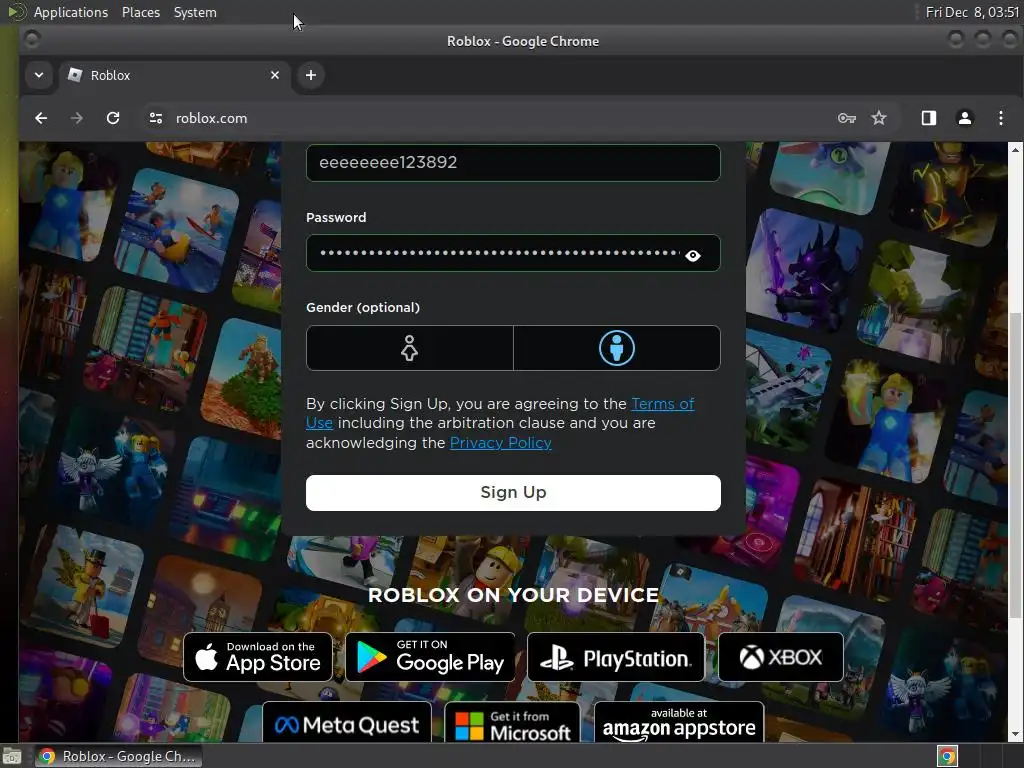Viewport: 1024px width, 768px height.
Task: Click the username input field
Action: click(513, 163)
